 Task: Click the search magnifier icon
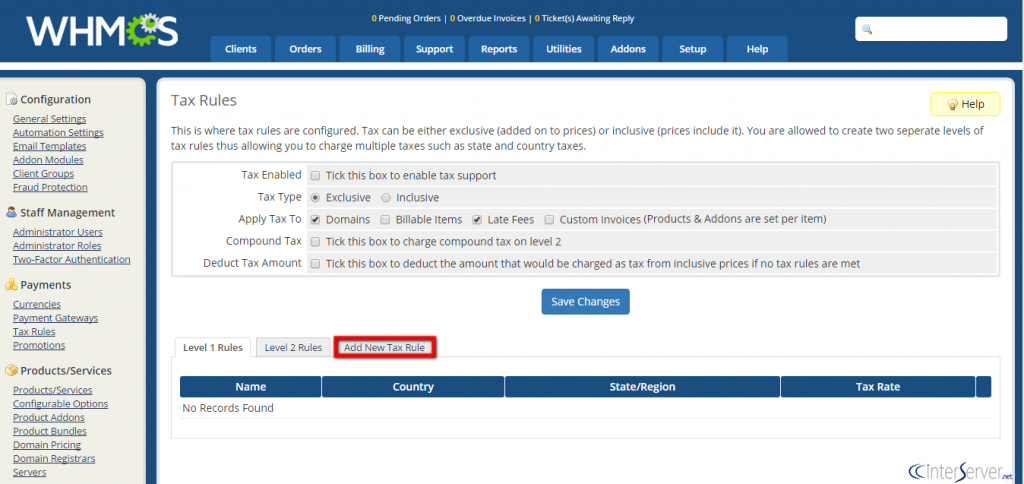pyautogui.click(x=867, y=29)
